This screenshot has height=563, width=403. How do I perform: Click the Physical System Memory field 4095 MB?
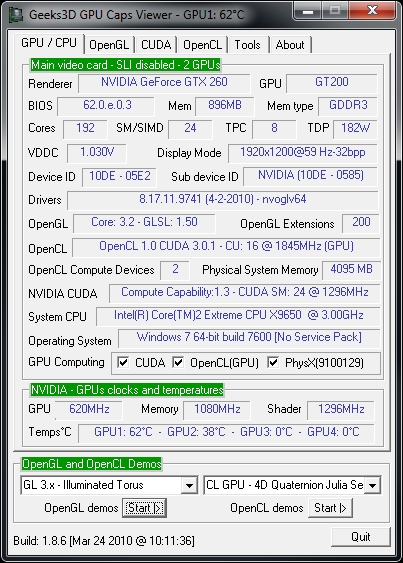(x=351, y=270)
